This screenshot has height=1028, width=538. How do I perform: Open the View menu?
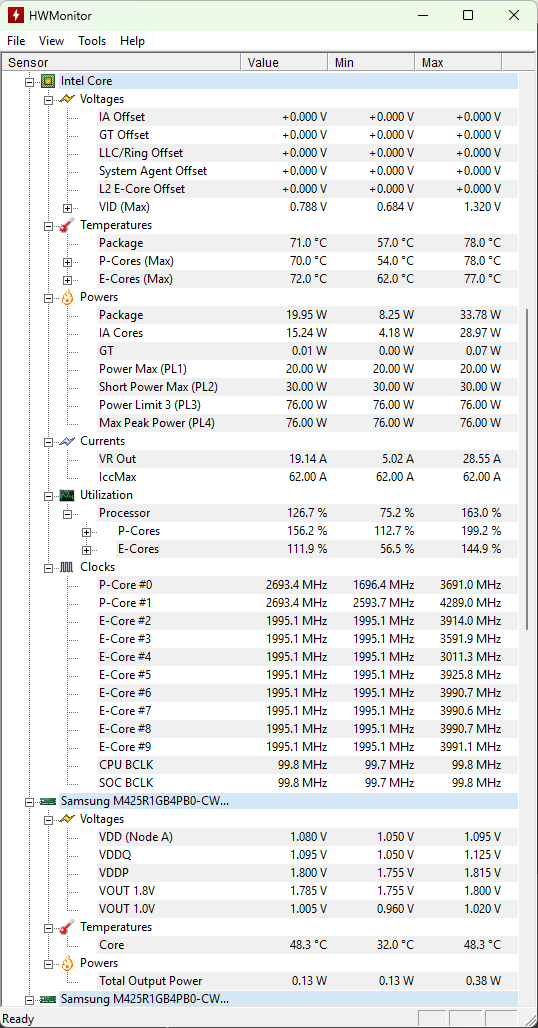(51, 41)
